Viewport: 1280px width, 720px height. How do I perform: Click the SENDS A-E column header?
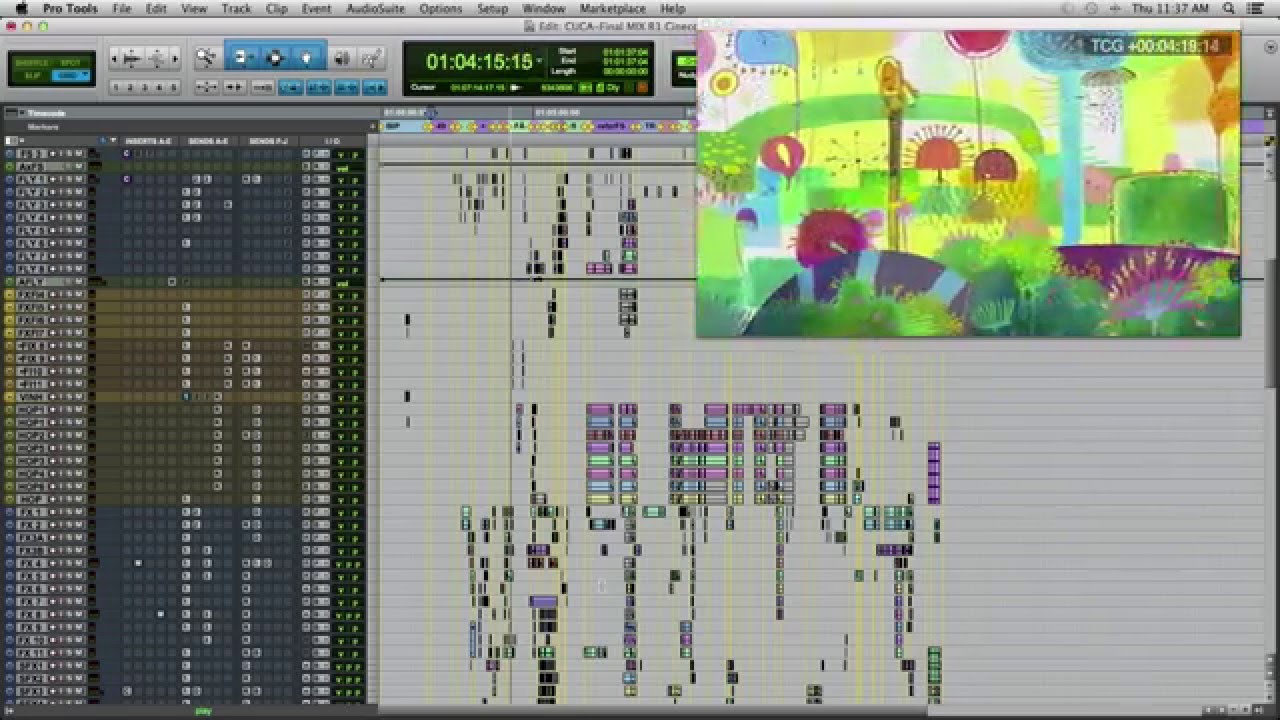click(x=208, y=141)
